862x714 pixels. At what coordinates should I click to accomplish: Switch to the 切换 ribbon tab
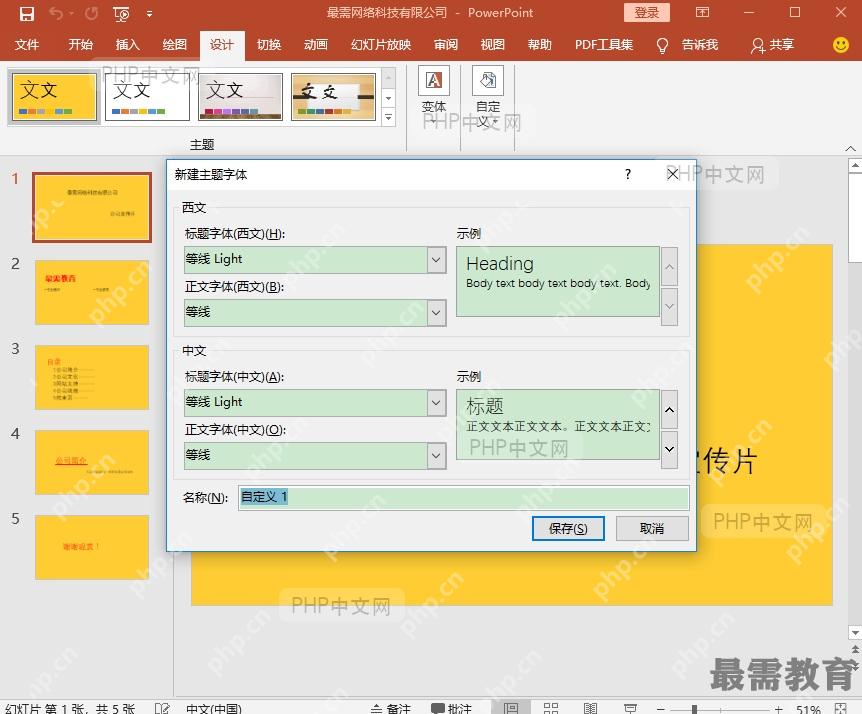[269, 45]
